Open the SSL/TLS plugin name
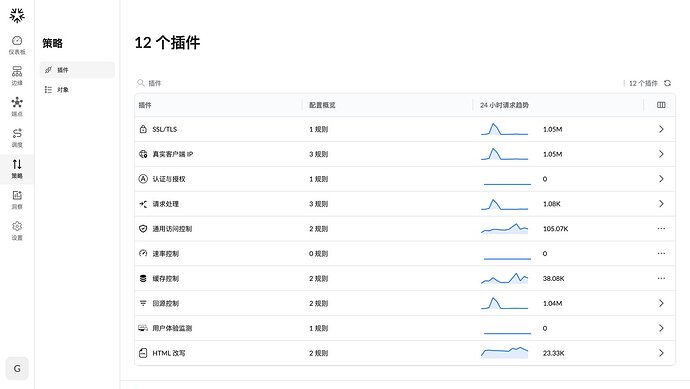The image size is (690, 389). (x=165, y=129)
